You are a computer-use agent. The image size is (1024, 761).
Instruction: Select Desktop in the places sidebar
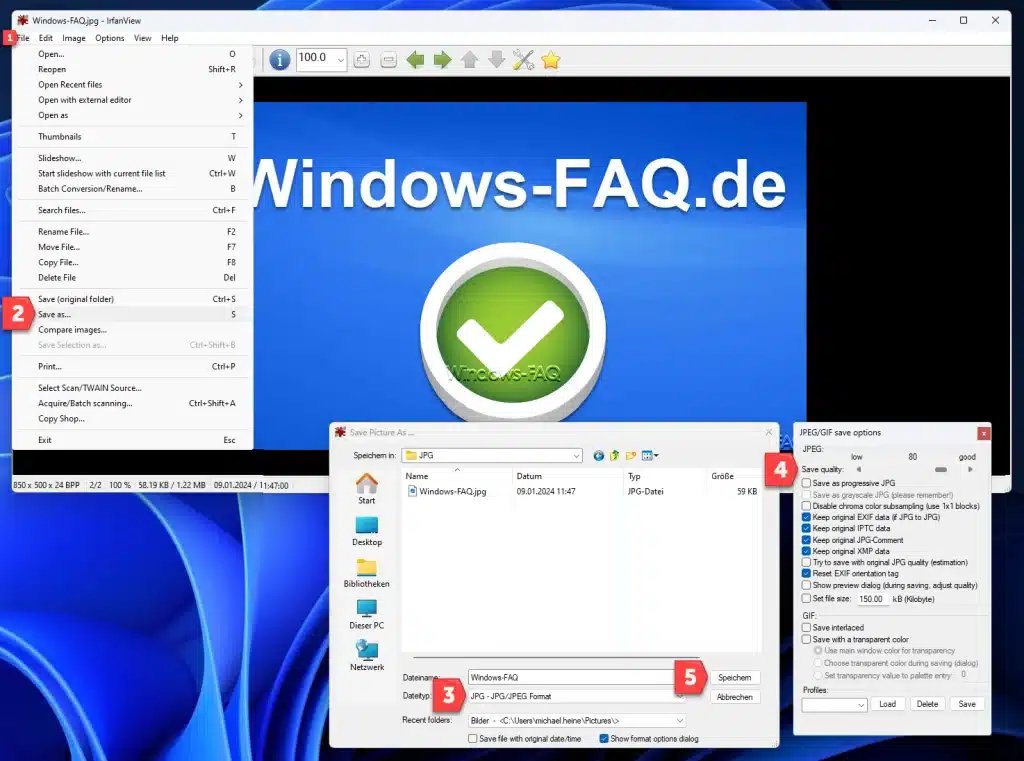pos(366,531)
